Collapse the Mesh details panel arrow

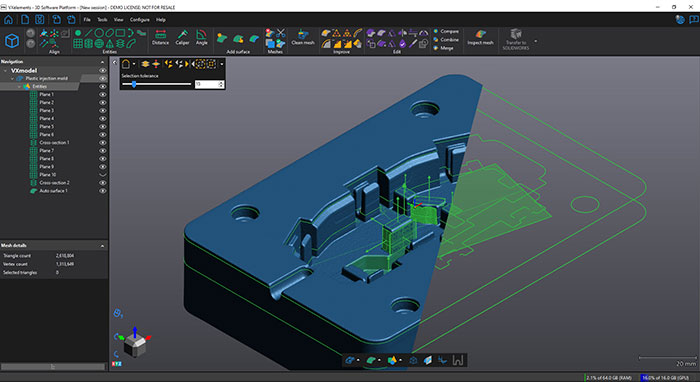coord(103,245)
